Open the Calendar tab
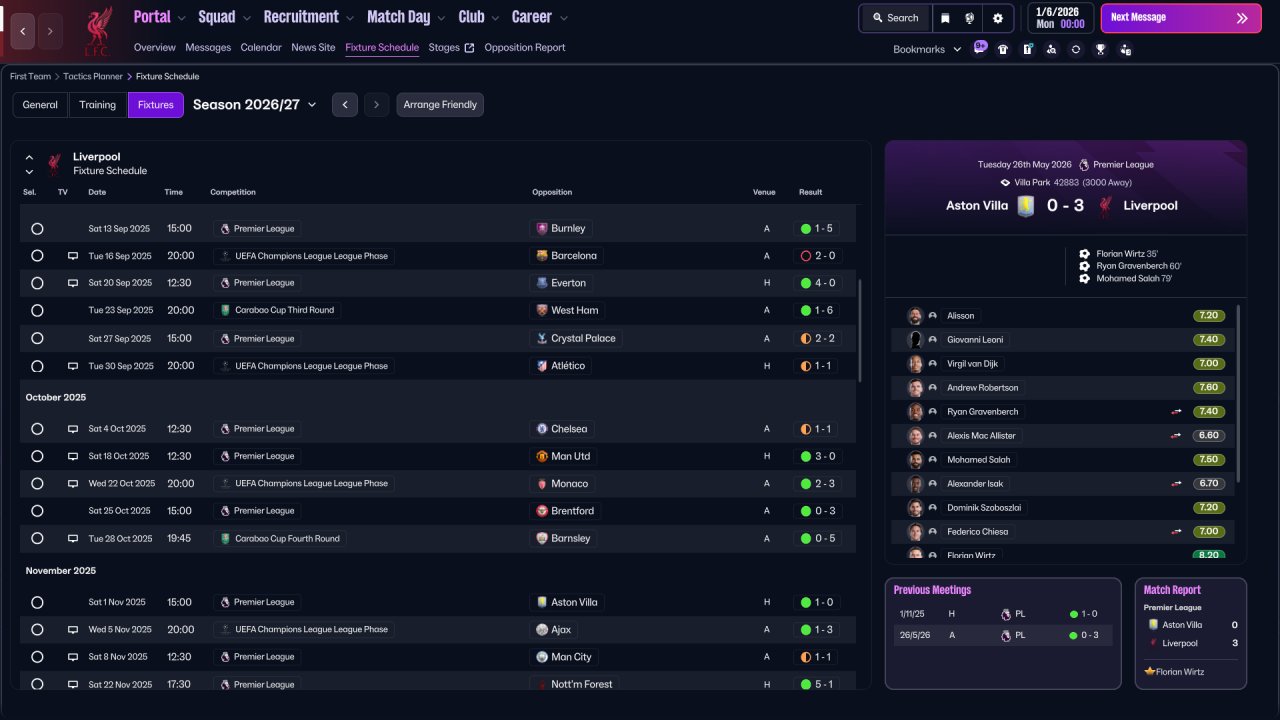The image size is (1280, 720). click(261, 48)
